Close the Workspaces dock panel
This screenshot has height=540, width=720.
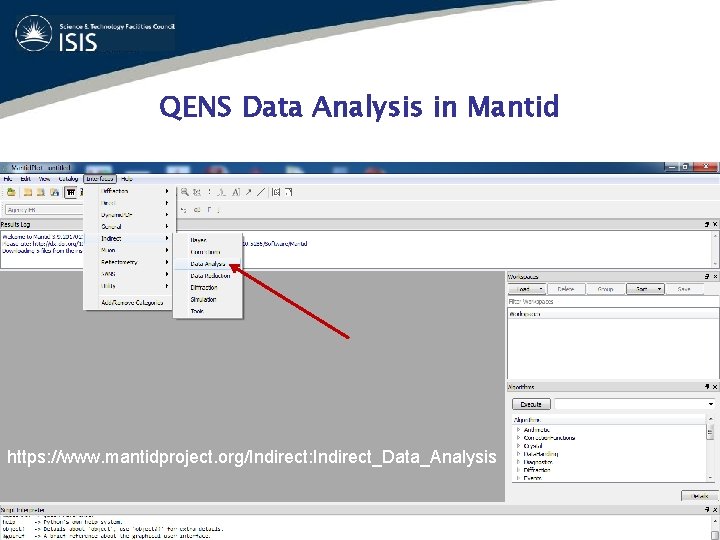[715, 276]
